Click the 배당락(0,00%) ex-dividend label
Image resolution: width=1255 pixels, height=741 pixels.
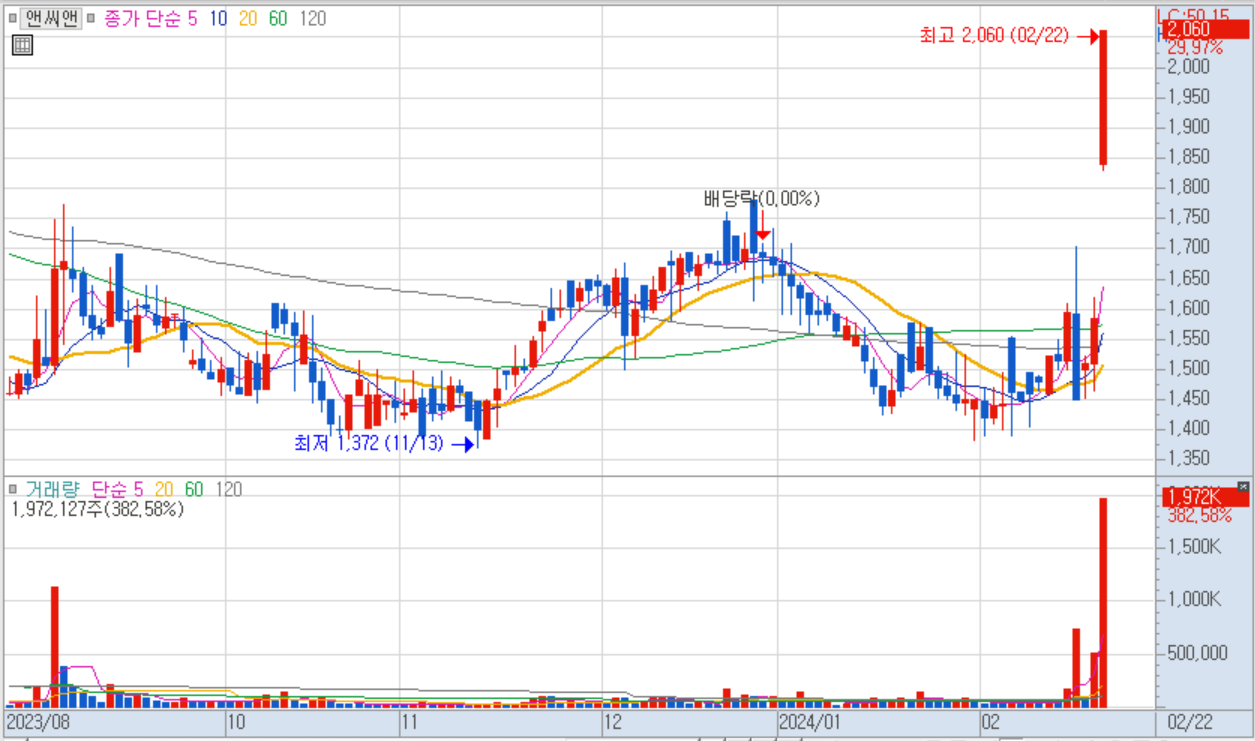(x=761, y=198)
